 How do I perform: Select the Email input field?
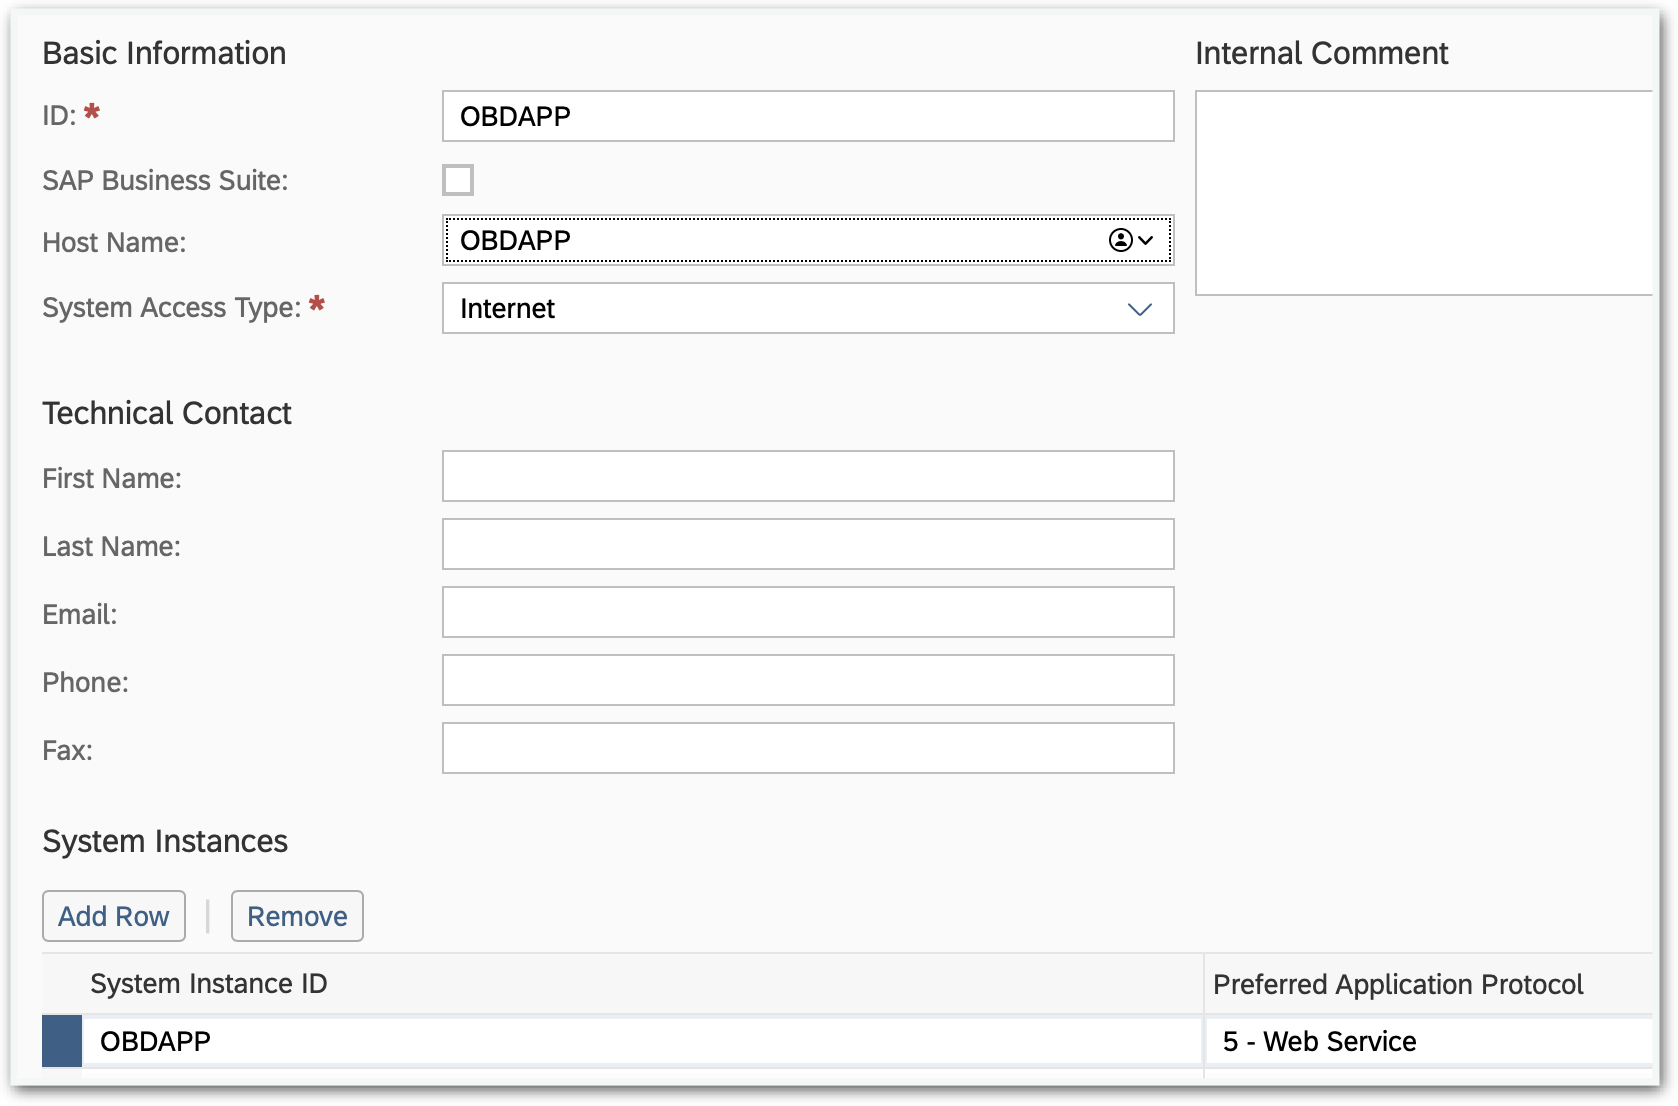(808, 612)
